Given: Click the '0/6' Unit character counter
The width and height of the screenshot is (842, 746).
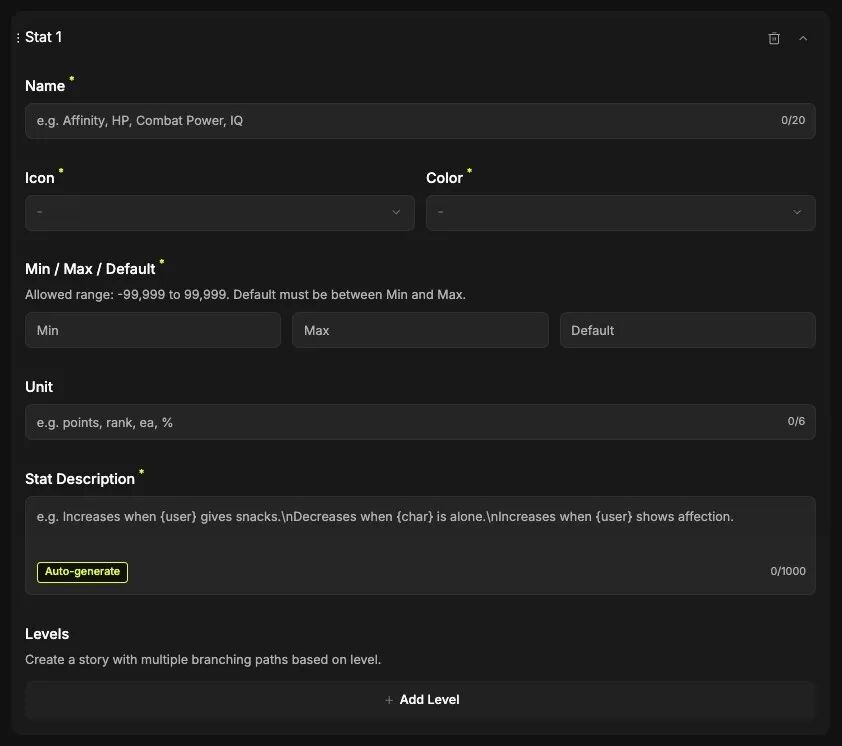Looking at the screenshot, I should pos(796,422).
